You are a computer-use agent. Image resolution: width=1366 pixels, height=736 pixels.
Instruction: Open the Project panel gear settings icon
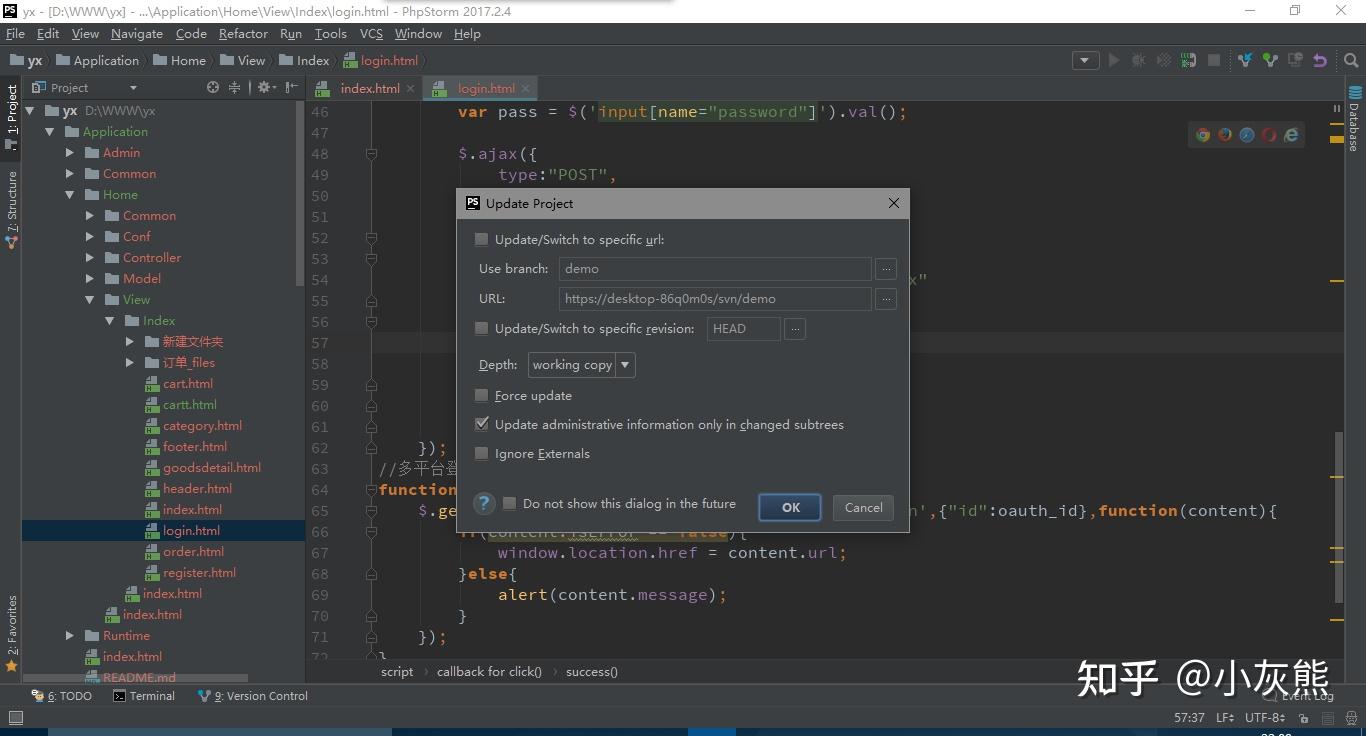coord(264,88)
